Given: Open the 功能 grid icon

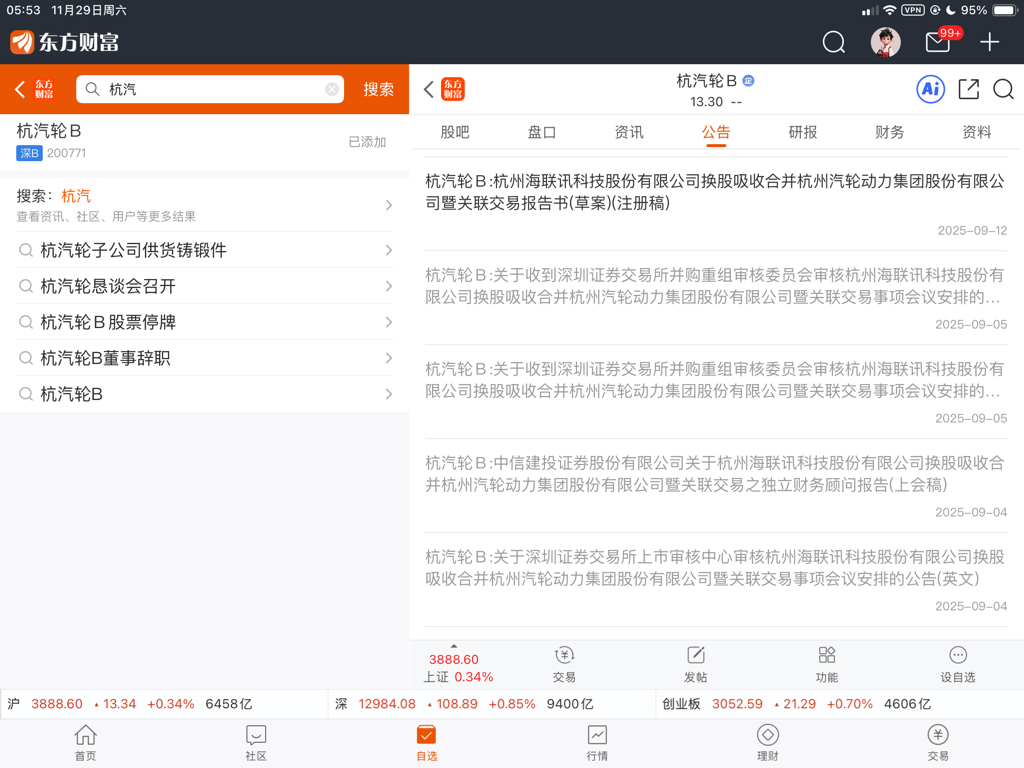Looking at the screenshot, I should (x=827, y=665).
